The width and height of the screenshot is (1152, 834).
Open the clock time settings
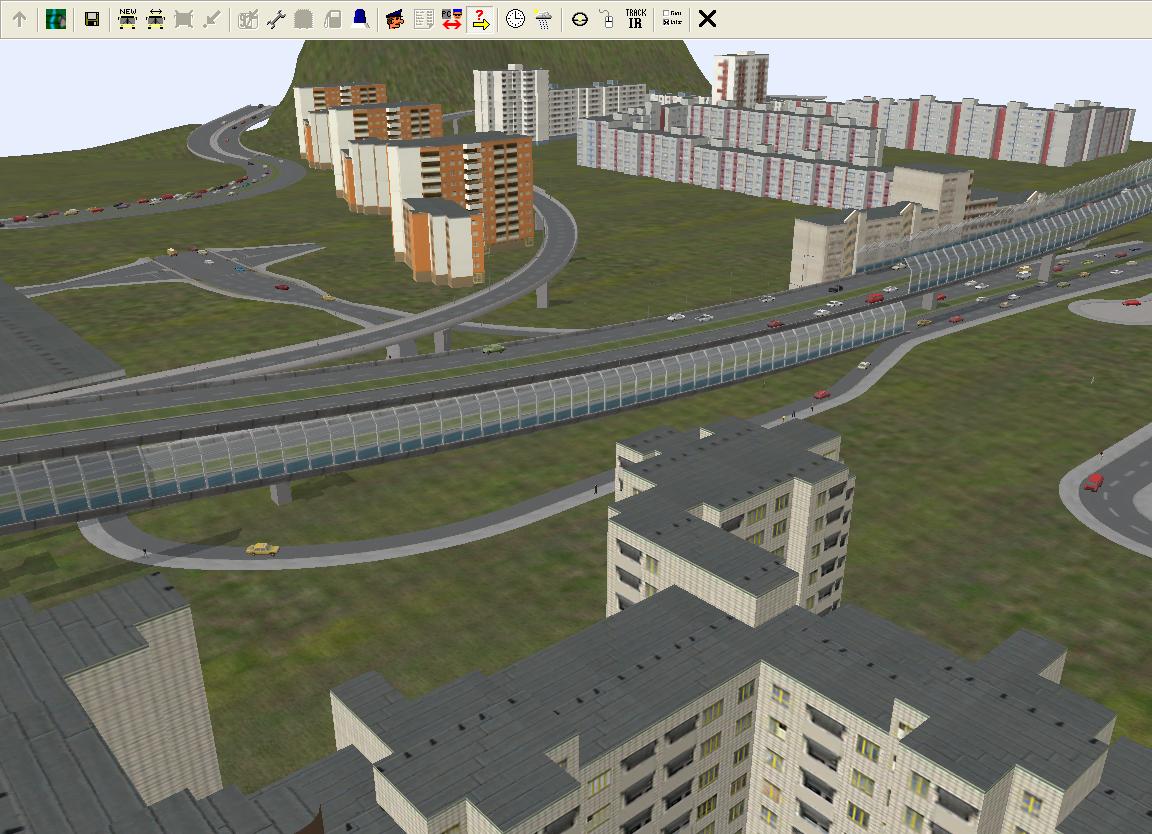515,19
